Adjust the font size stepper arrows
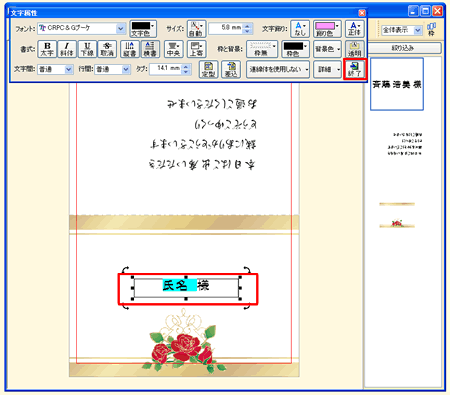This screenshot has width=450, height=395. coord(247,29)
